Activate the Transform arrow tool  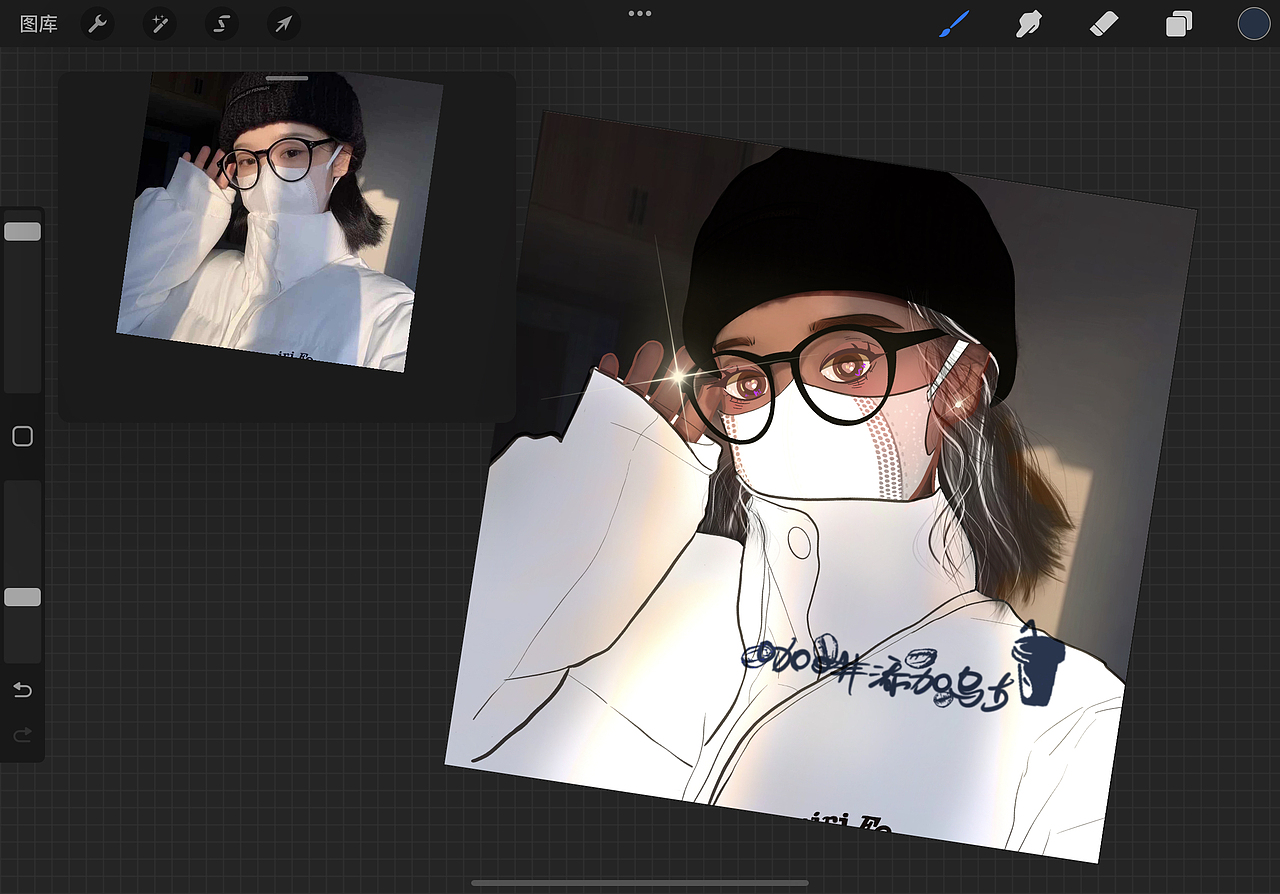[284, 24]
